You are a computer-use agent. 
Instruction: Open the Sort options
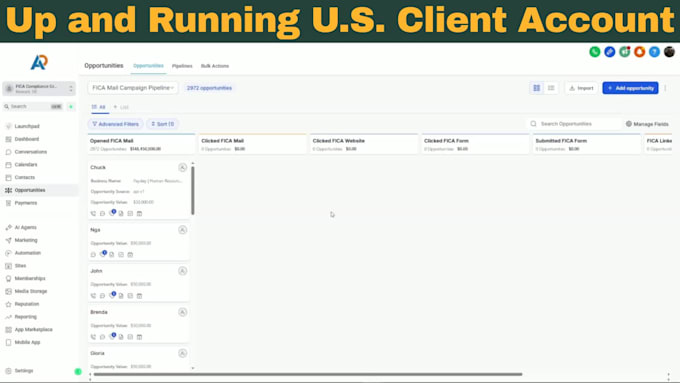[x=163, y=124]
